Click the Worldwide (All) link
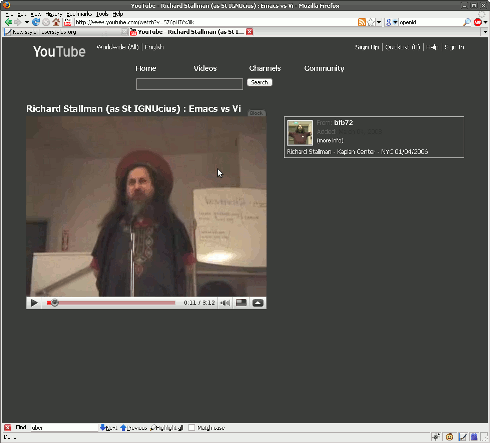This screenshot has width=490, height=443. click(x=117, y=47)
